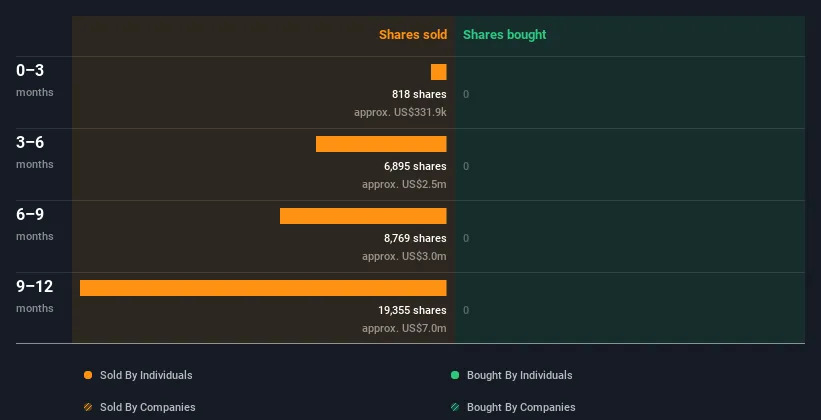
Task: Select the 0–3 months row label
Action: click(30, 71)
